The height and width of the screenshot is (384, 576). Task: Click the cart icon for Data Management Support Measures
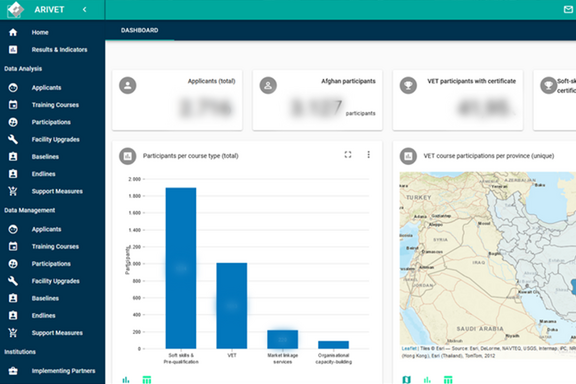point(13,333)
